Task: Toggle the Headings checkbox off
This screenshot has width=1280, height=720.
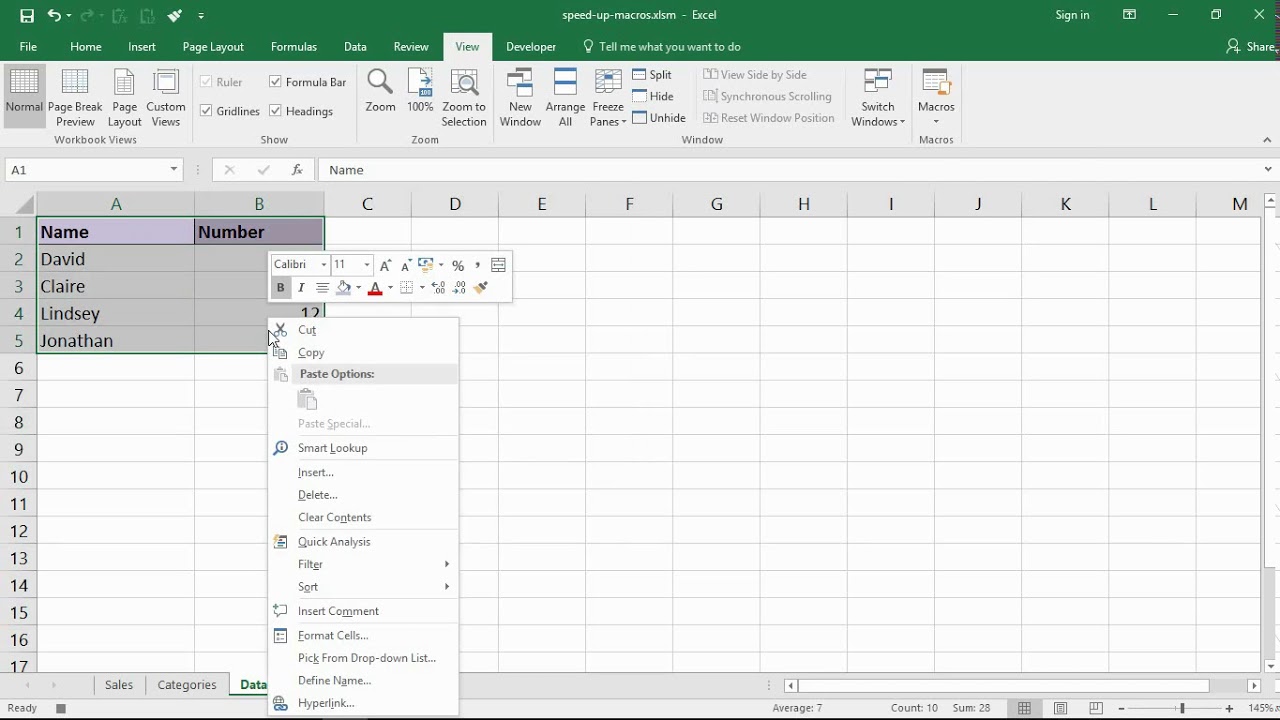Action: tap(276, 111)
